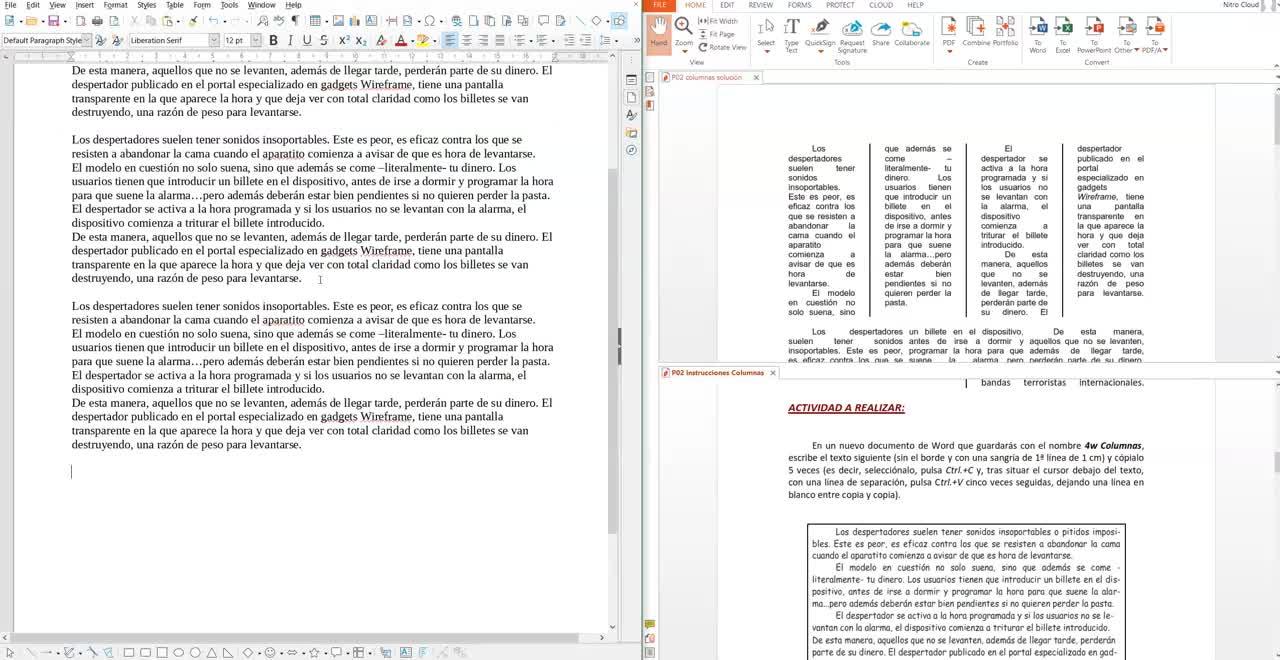Click Request Signature in Nitro ribbon

click(x=852, y=35)
